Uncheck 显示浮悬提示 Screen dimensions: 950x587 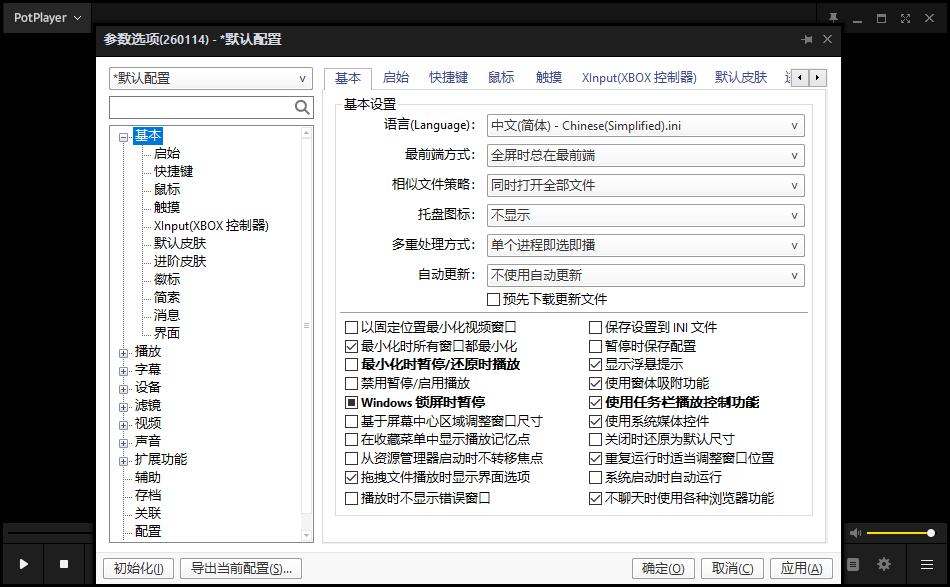[596, 365]
